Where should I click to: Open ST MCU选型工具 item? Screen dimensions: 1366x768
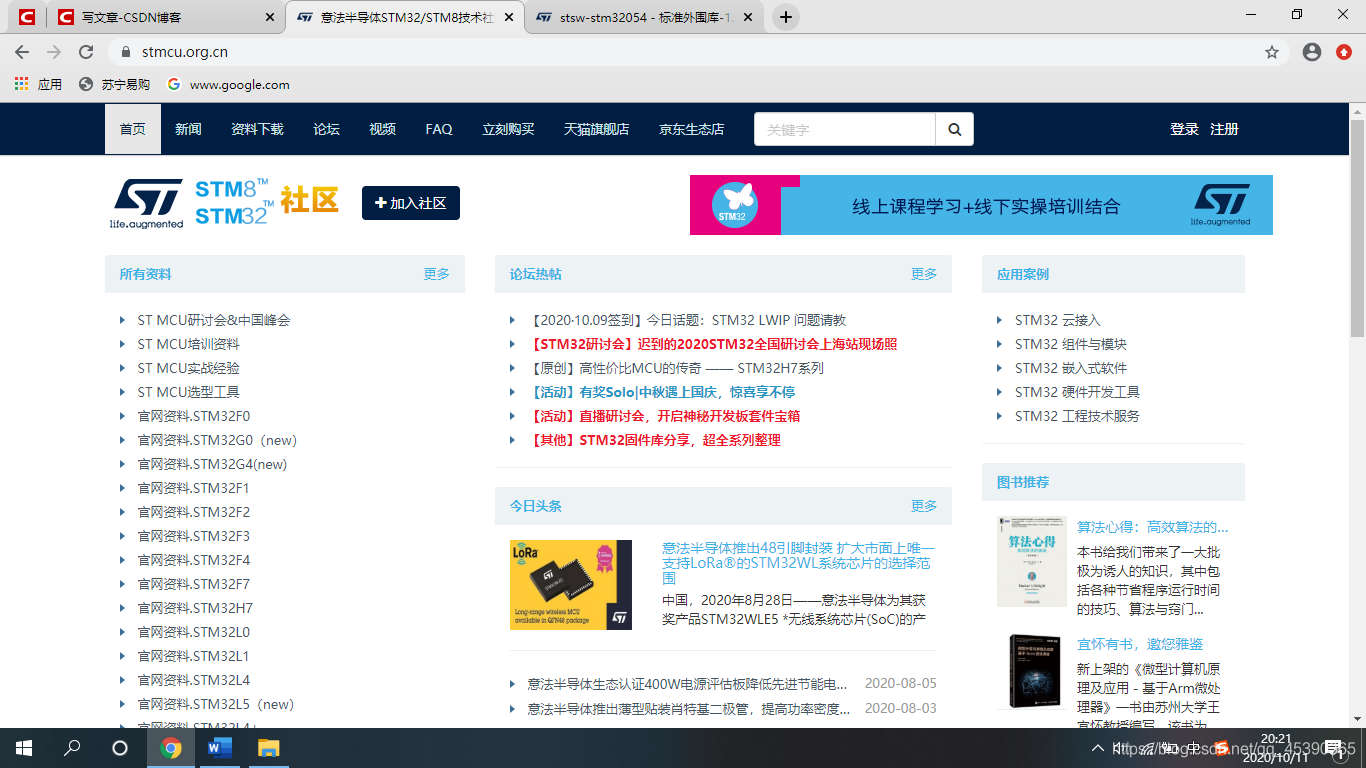tap(188, 392)
